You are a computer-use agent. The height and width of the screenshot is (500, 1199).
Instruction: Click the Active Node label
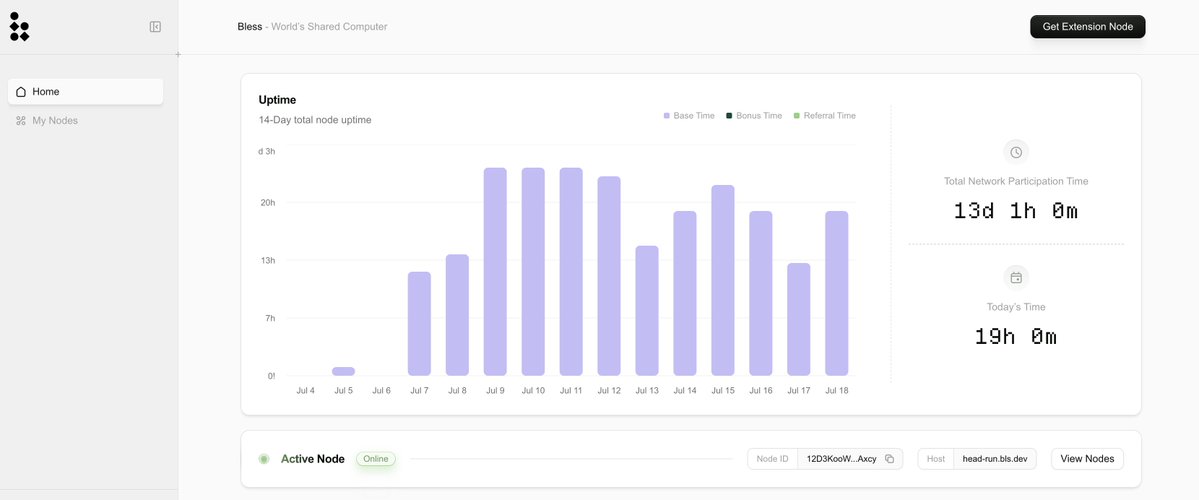313,459
